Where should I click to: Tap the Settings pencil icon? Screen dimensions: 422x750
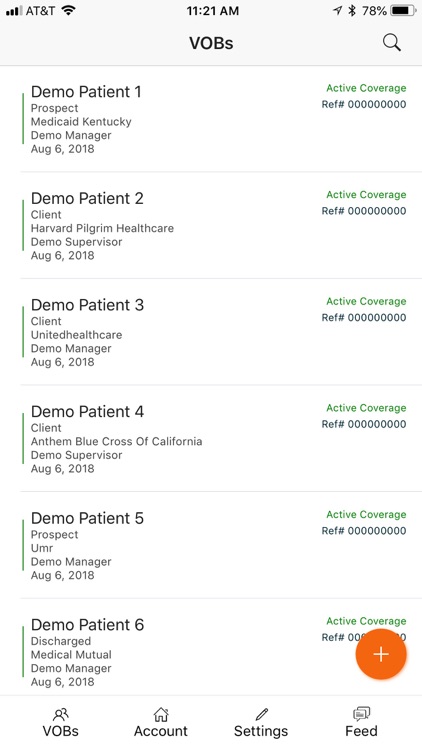(262, 715)
